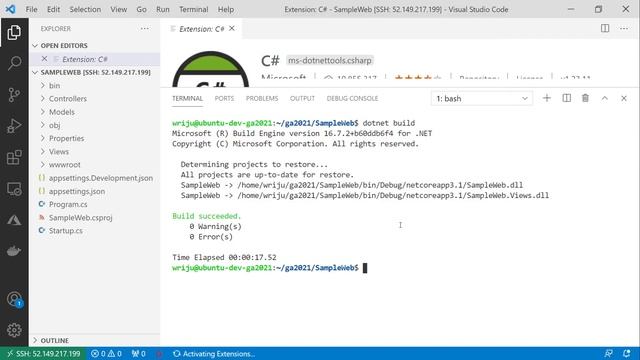This screenshot has width=640, height=360.
Task: Select Extension: C# entry in Open Editors
Action: click(95, 59)
